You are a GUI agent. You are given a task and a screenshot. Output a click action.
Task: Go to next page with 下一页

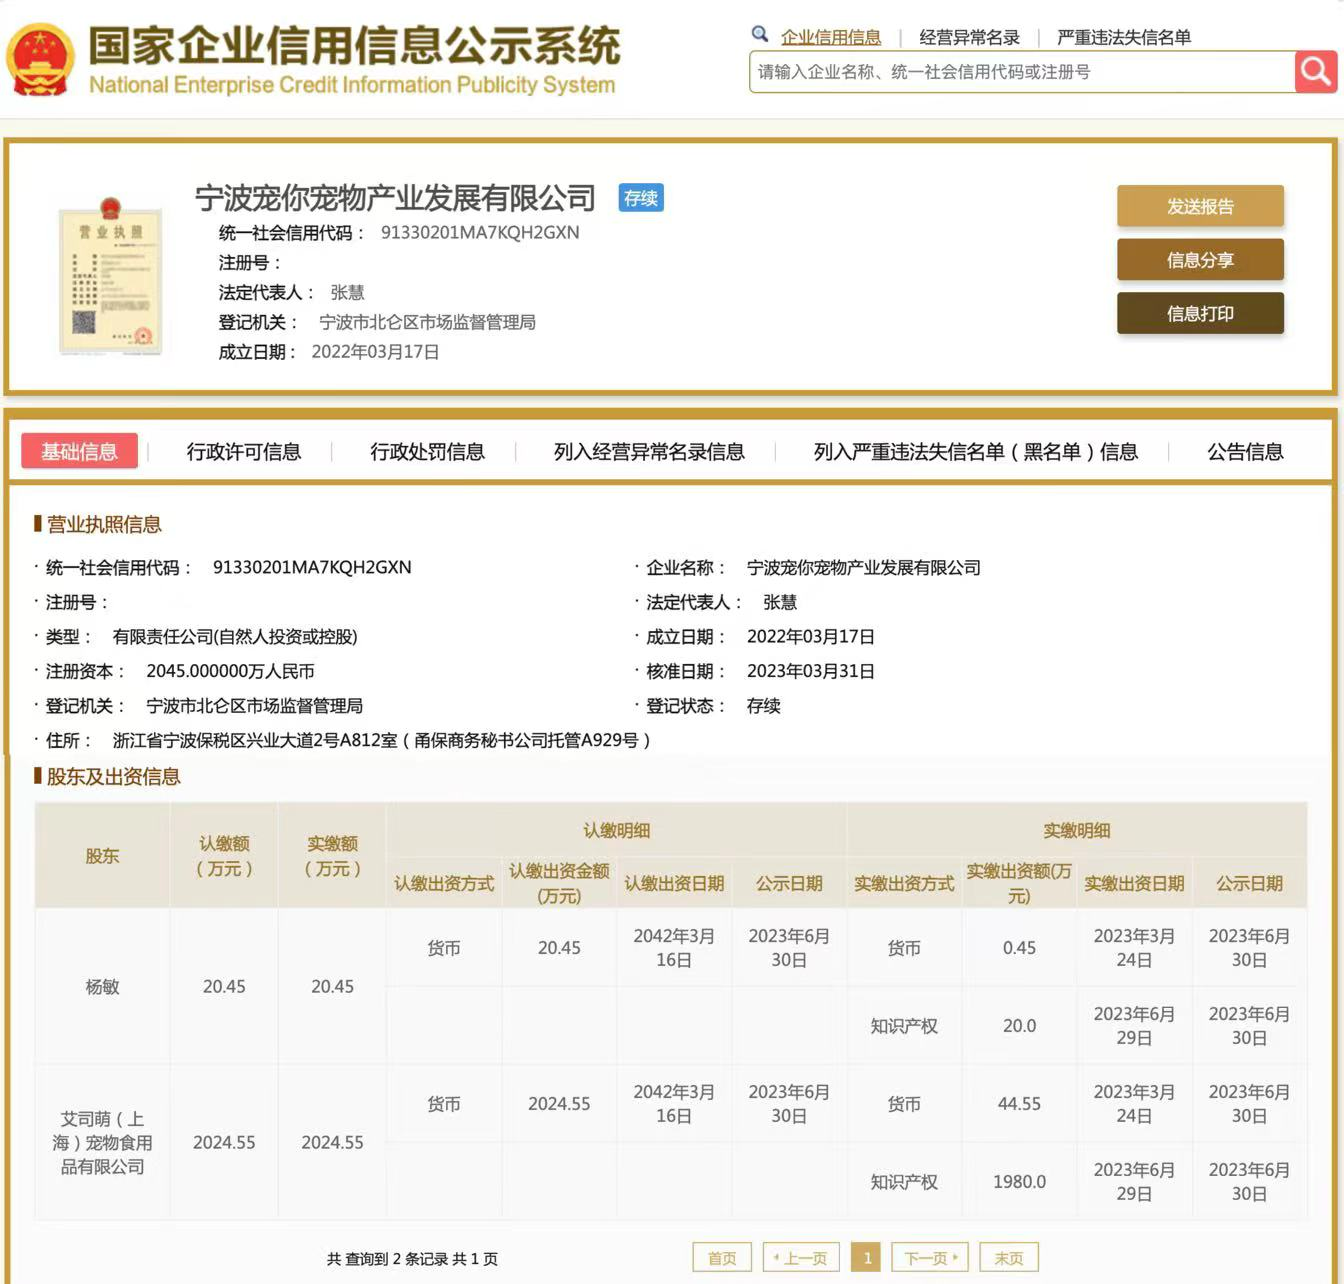click(931, 1258)
